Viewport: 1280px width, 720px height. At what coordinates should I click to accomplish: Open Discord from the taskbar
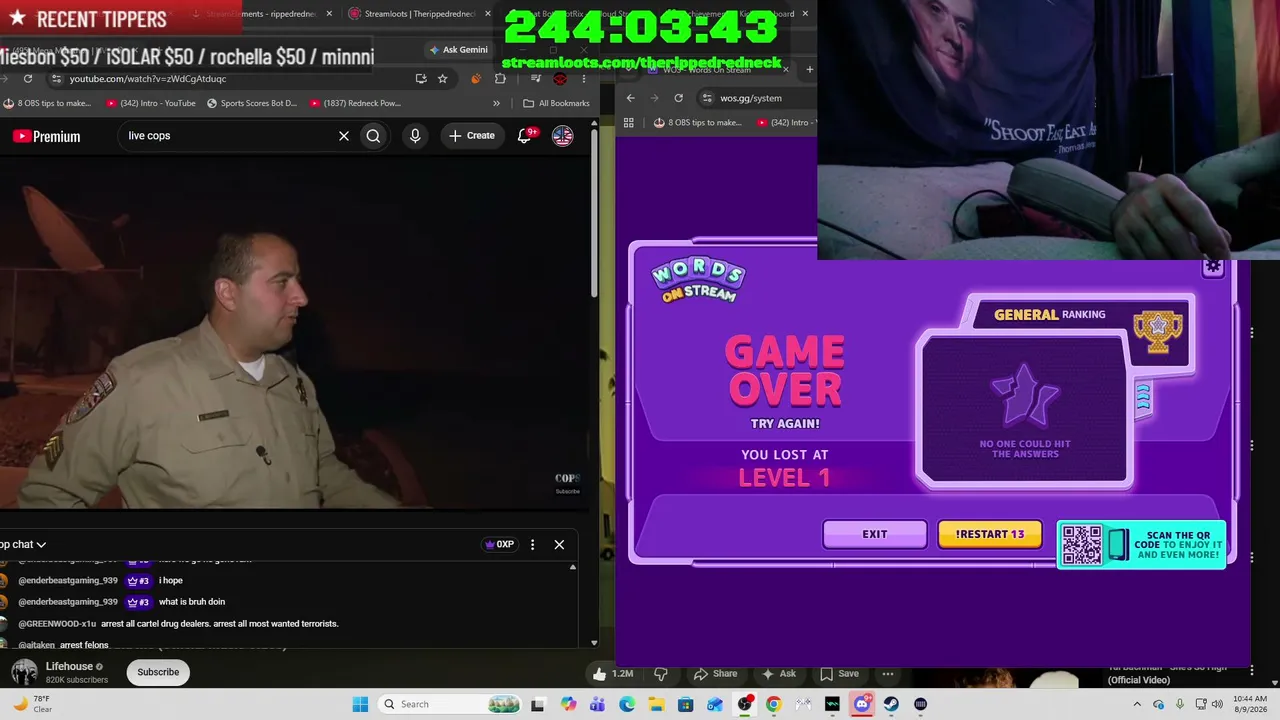[862, 704]
